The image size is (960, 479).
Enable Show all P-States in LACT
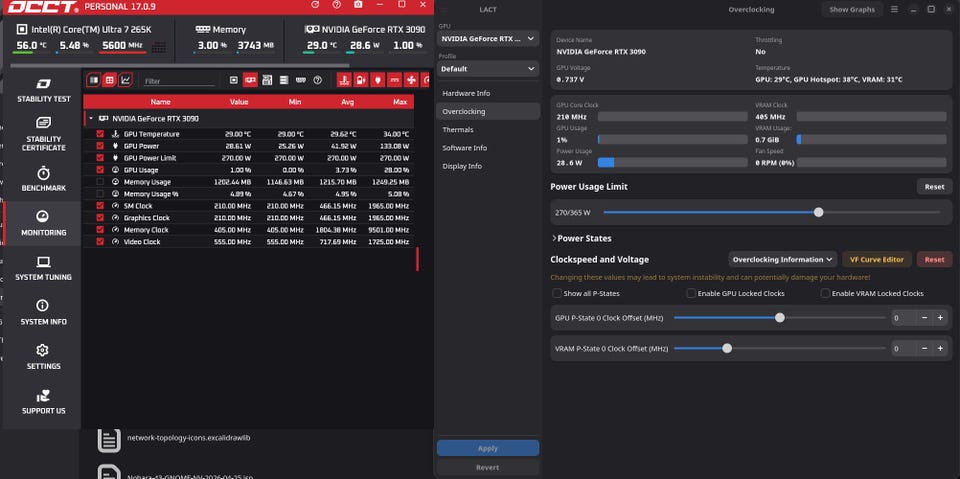pyautogui.click(x=557, y=293)
